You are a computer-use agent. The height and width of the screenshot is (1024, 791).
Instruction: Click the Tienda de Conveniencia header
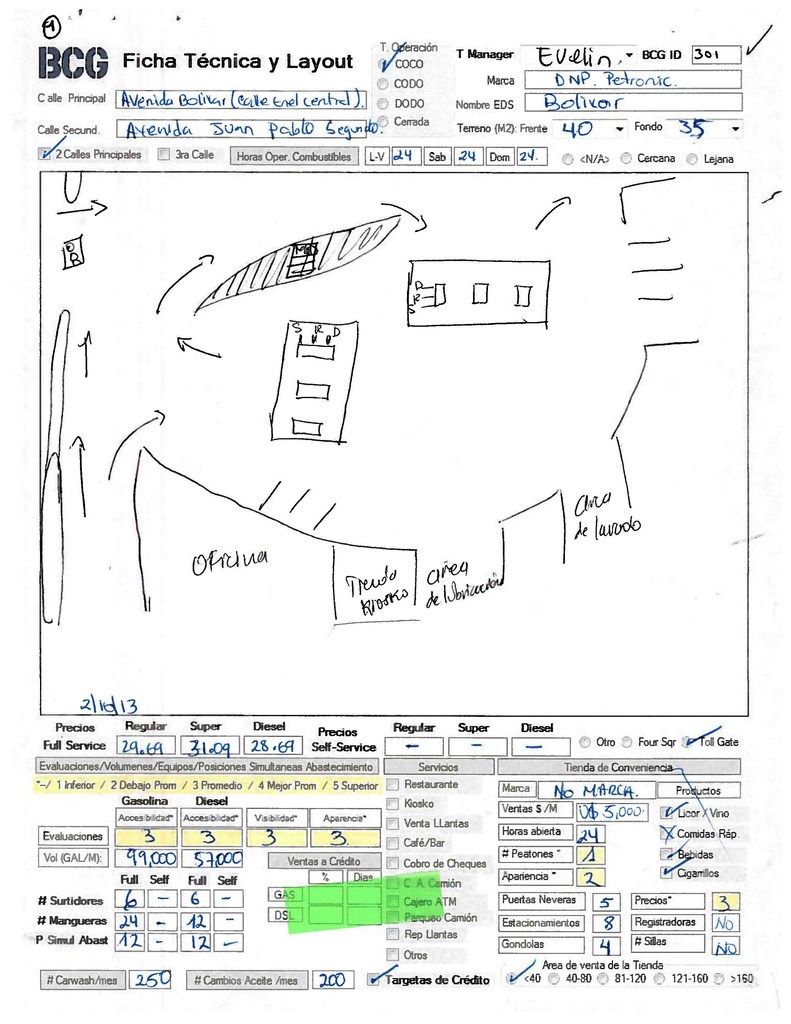pyautogui.click(x=619, y=767)
